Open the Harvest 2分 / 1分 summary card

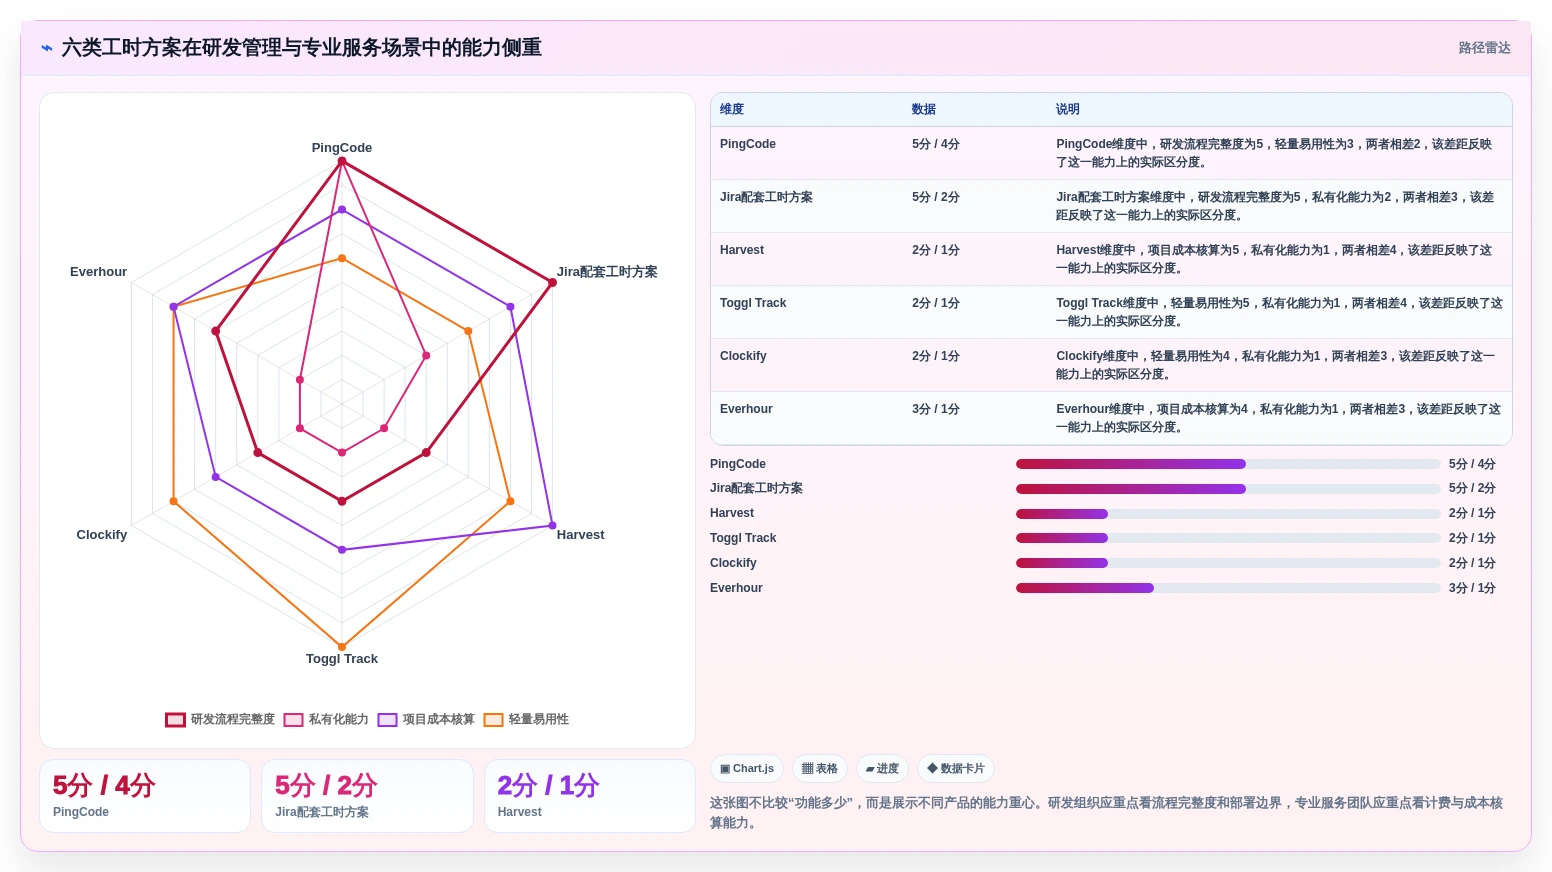pos(590,796)
